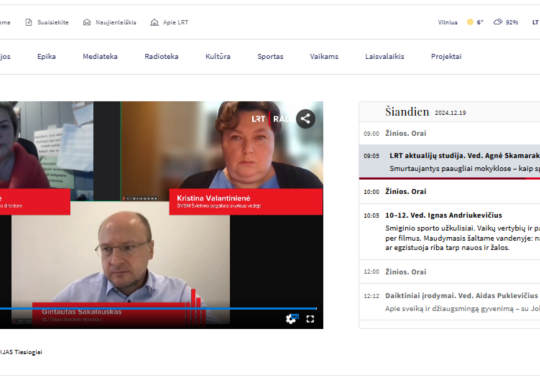Viewport: 540px width, 380px height.
Task: Click the cloud humidity icon
Action: coord(498,22)
